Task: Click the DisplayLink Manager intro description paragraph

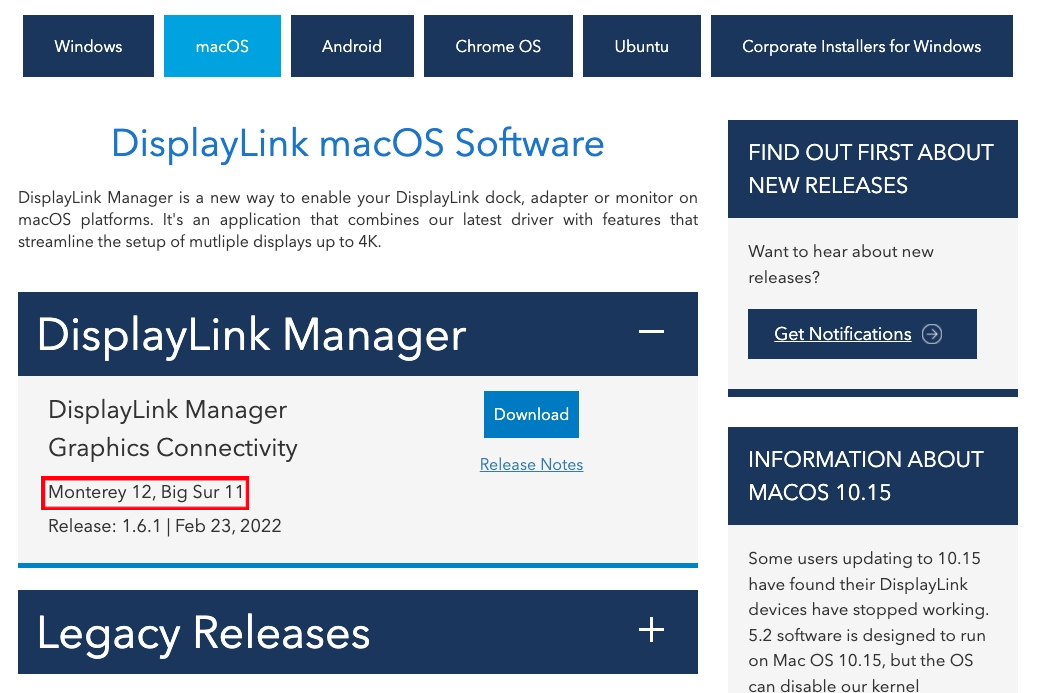Action: tap(358, 220)
